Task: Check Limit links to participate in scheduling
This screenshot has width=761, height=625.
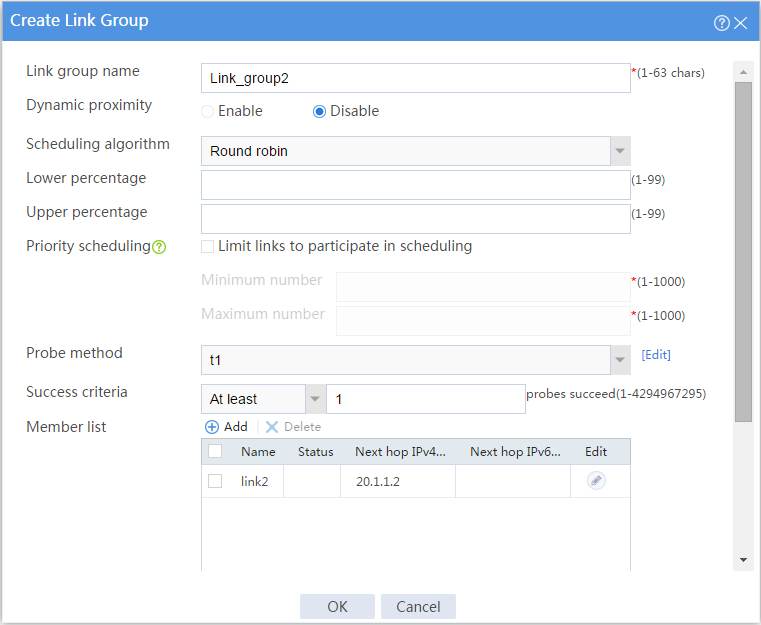Action: click(208, 247)
